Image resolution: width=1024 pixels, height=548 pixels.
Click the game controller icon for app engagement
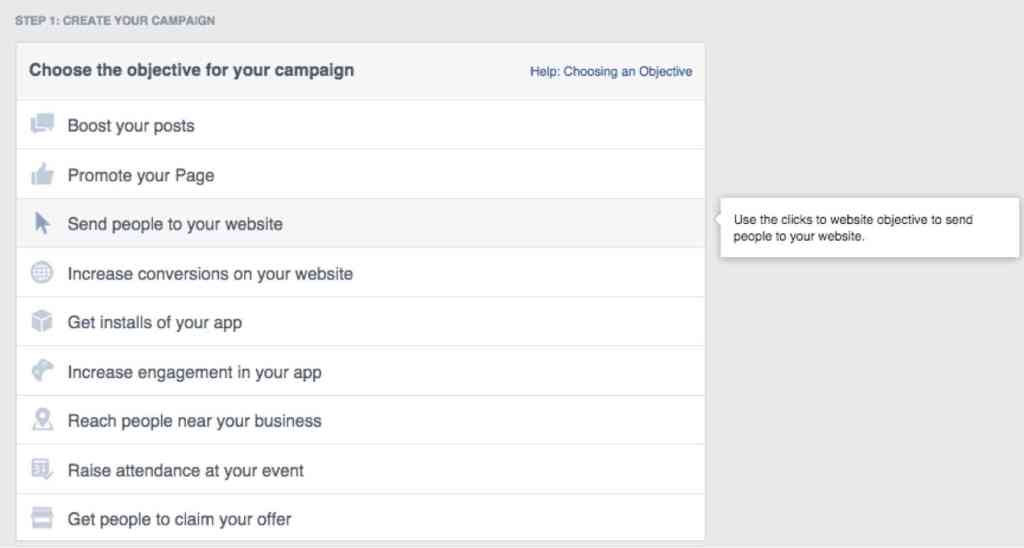(x=42, y=371)
